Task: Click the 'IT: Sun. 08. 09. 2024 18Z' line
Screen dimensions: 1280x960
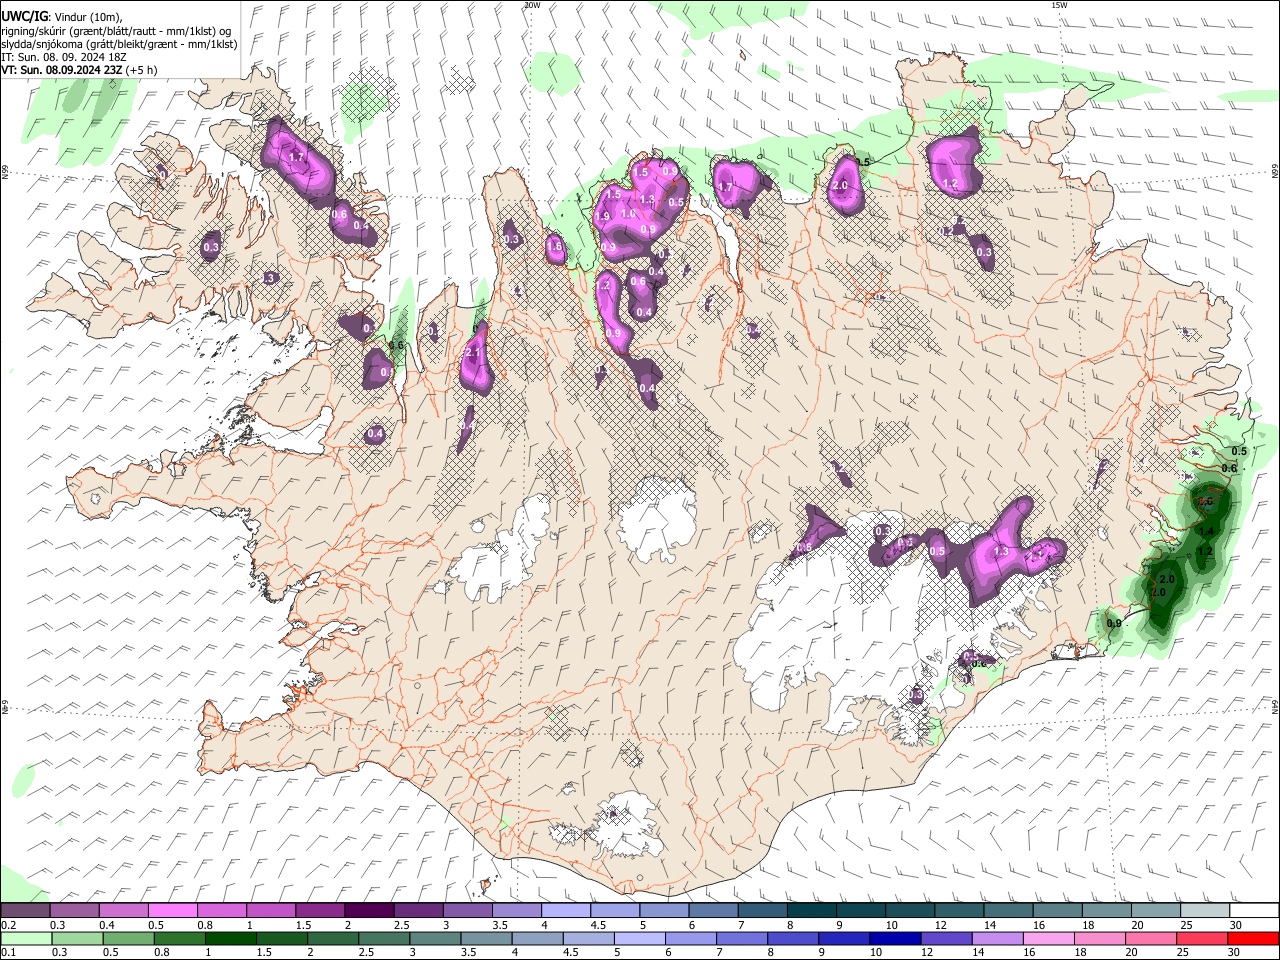Action: pos(63,57)
